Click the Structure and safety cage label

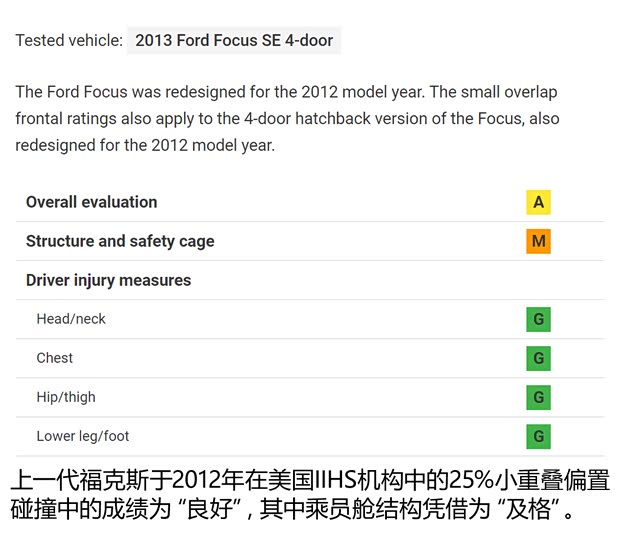tap(120, 241)
